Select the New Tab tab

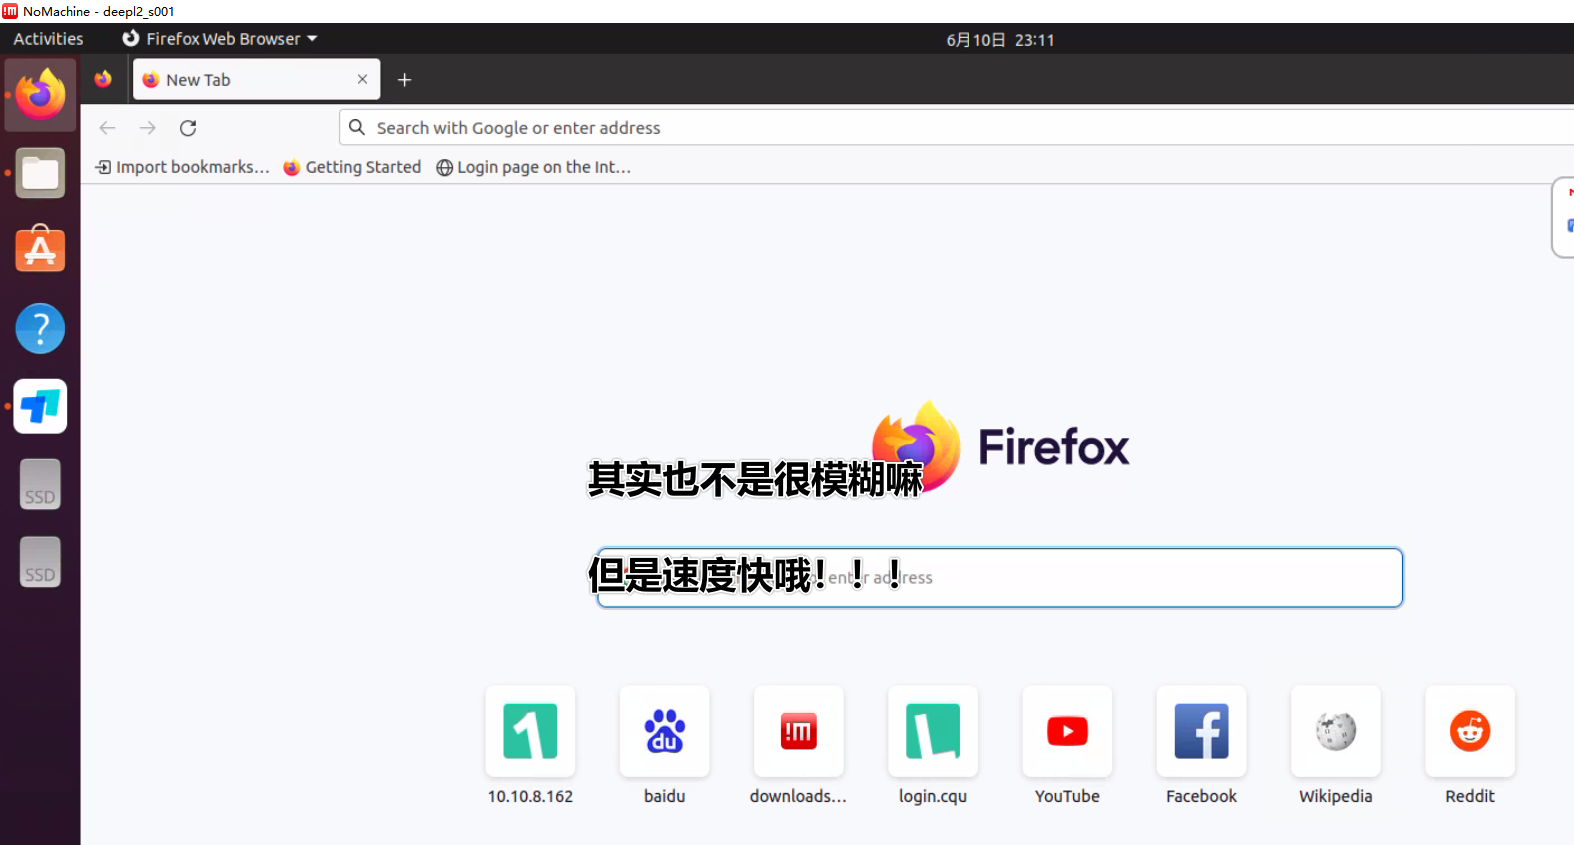pos(256,79)
